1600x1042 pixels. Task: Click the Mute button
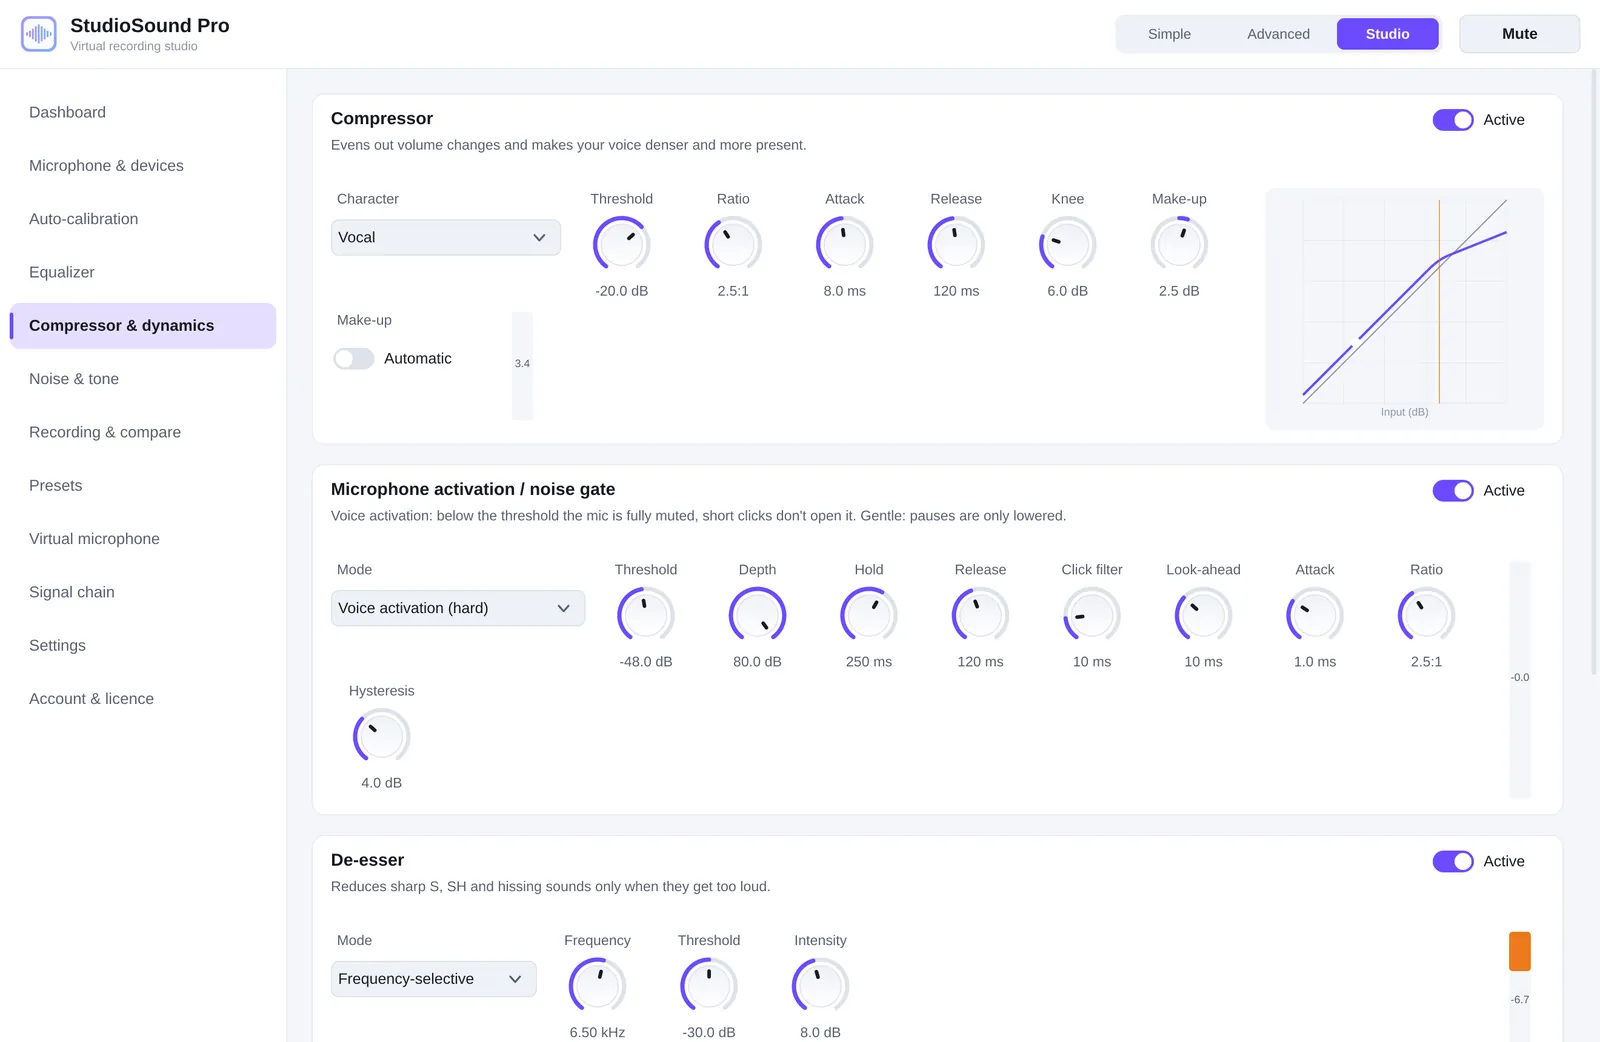pos(1520,34)
